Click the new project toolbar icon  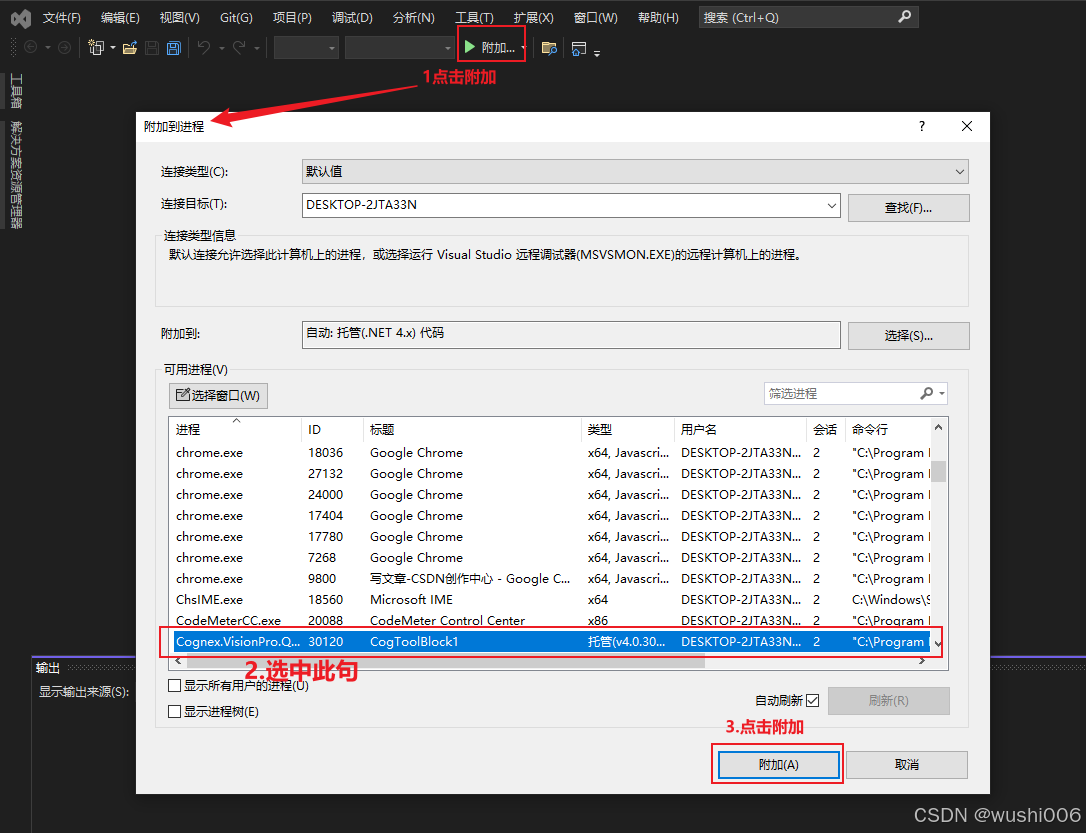coord(96,47)
